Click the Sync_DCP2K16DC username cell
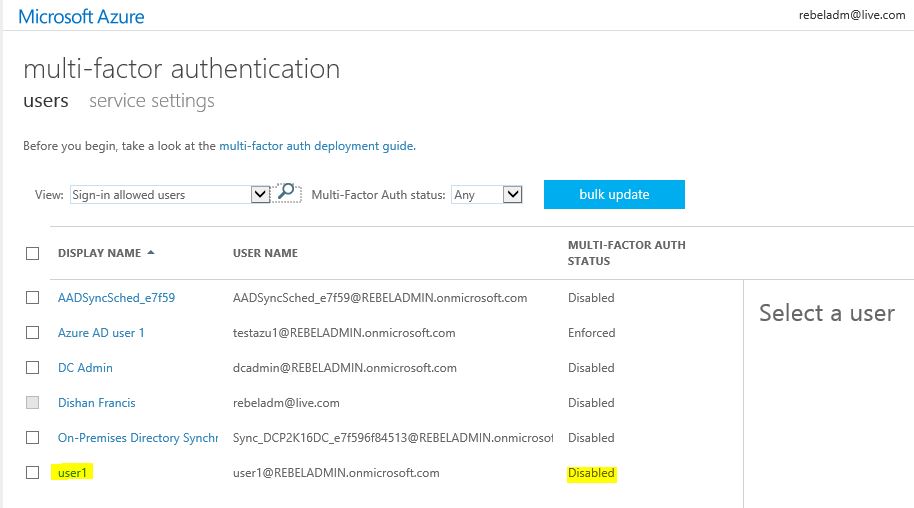Viewport: 914px width, 508px height. 393,437
